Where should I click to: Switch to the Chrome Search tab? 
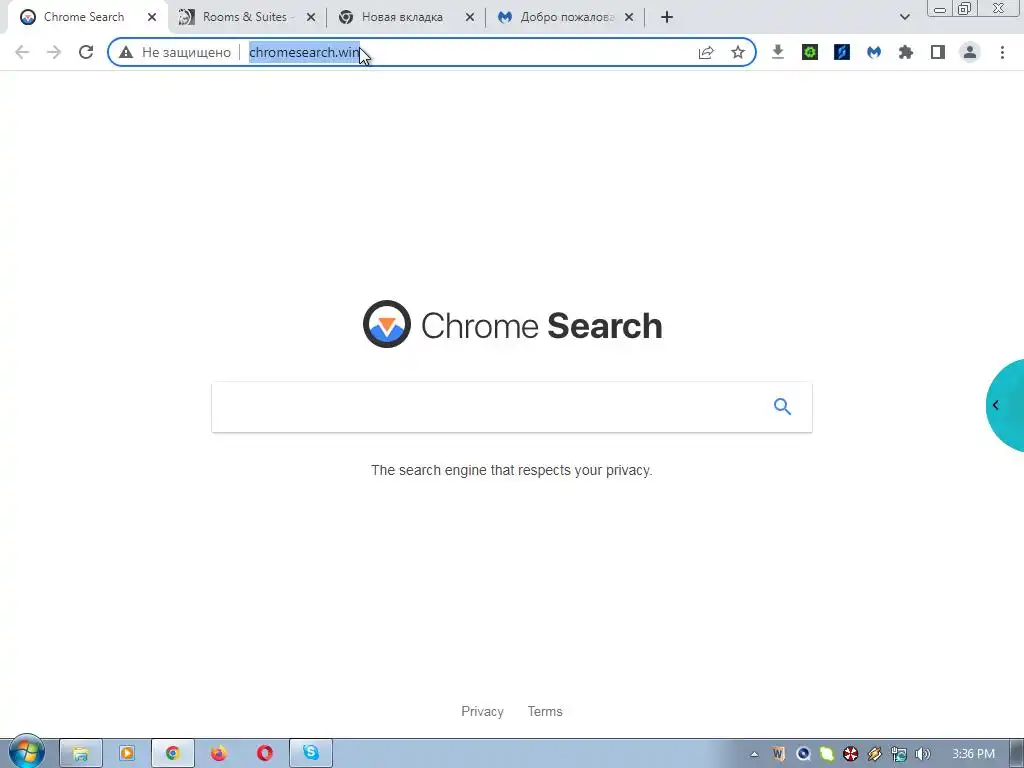point(84,17)
